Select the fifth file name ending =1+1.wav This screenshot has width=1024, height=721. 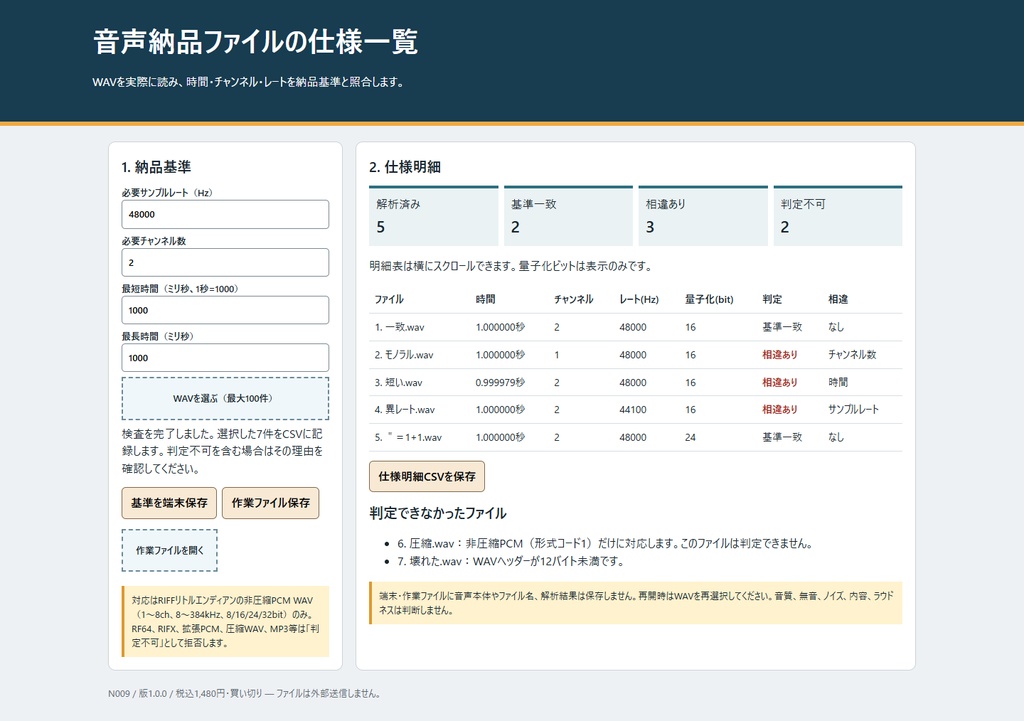[x=408, y=438]
